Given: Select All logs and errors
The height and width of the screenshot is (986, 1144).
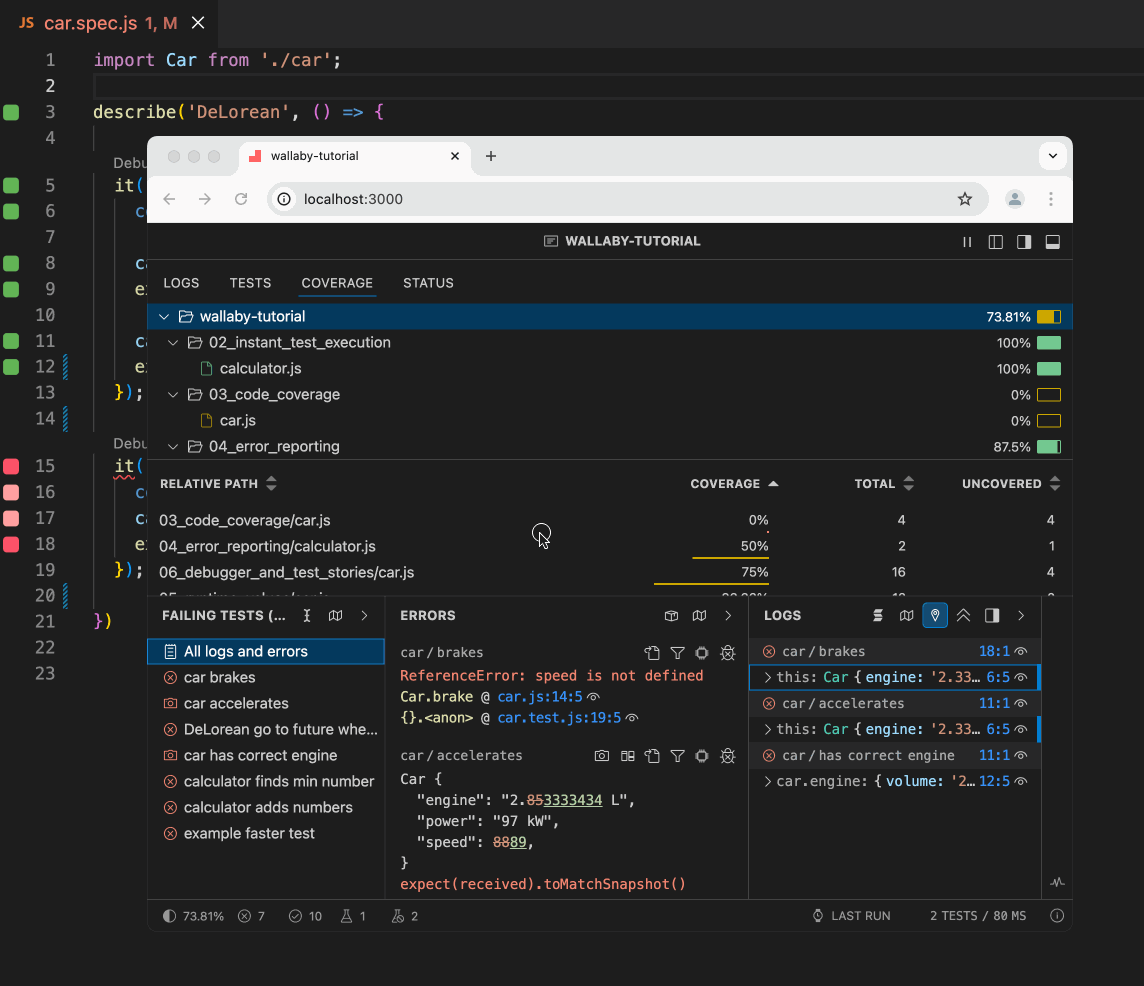Looking at the screenshot, I should click(266, 651).
